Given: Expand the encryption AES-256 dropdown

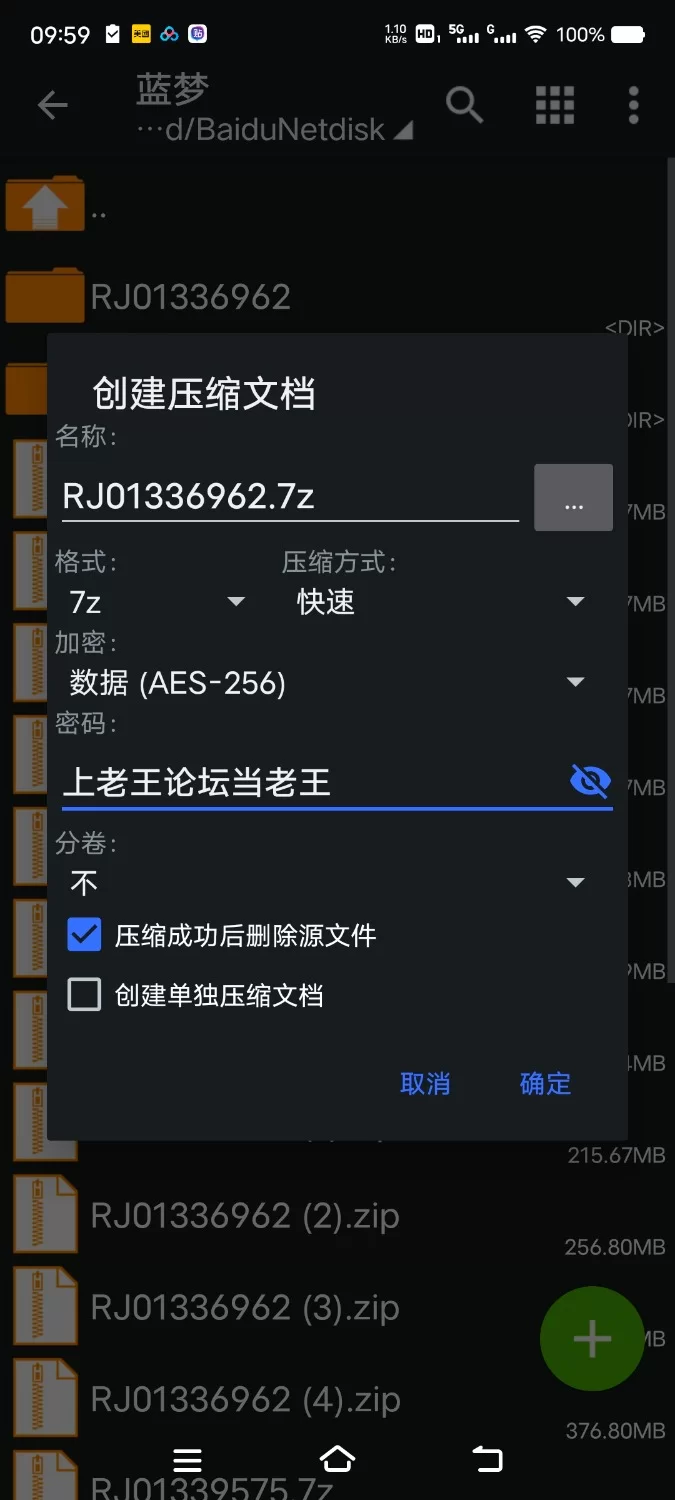Looking at the screenshot, I should 325,682.
